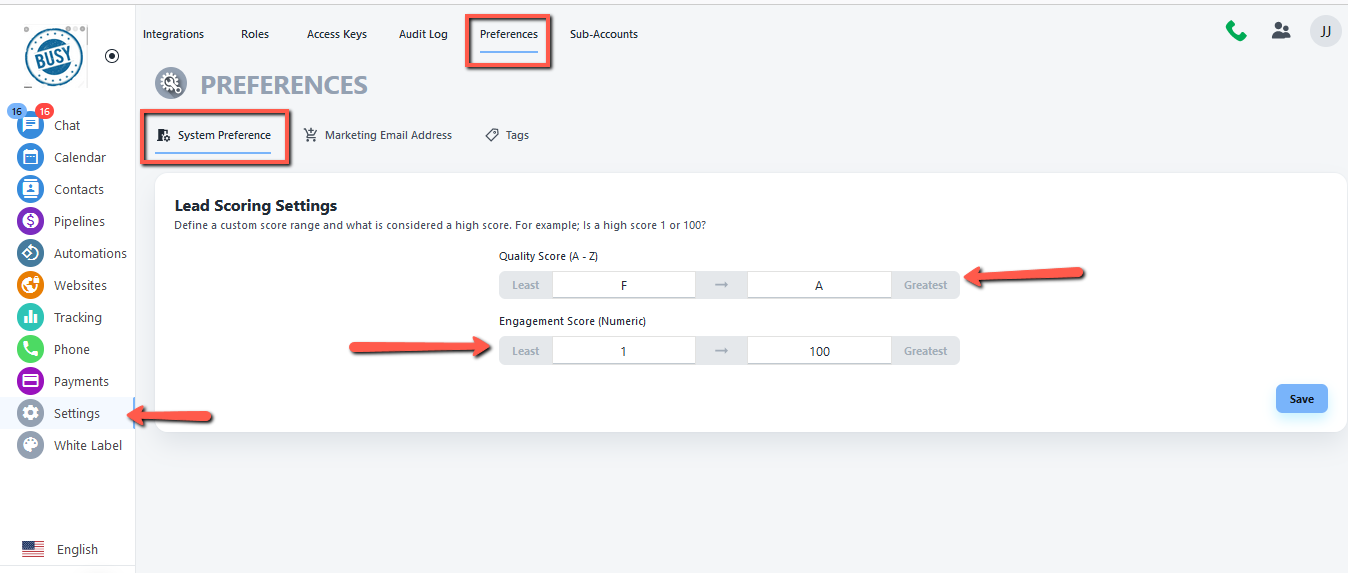Click the Engagement Score greatest value field

[x=819, y=351]
